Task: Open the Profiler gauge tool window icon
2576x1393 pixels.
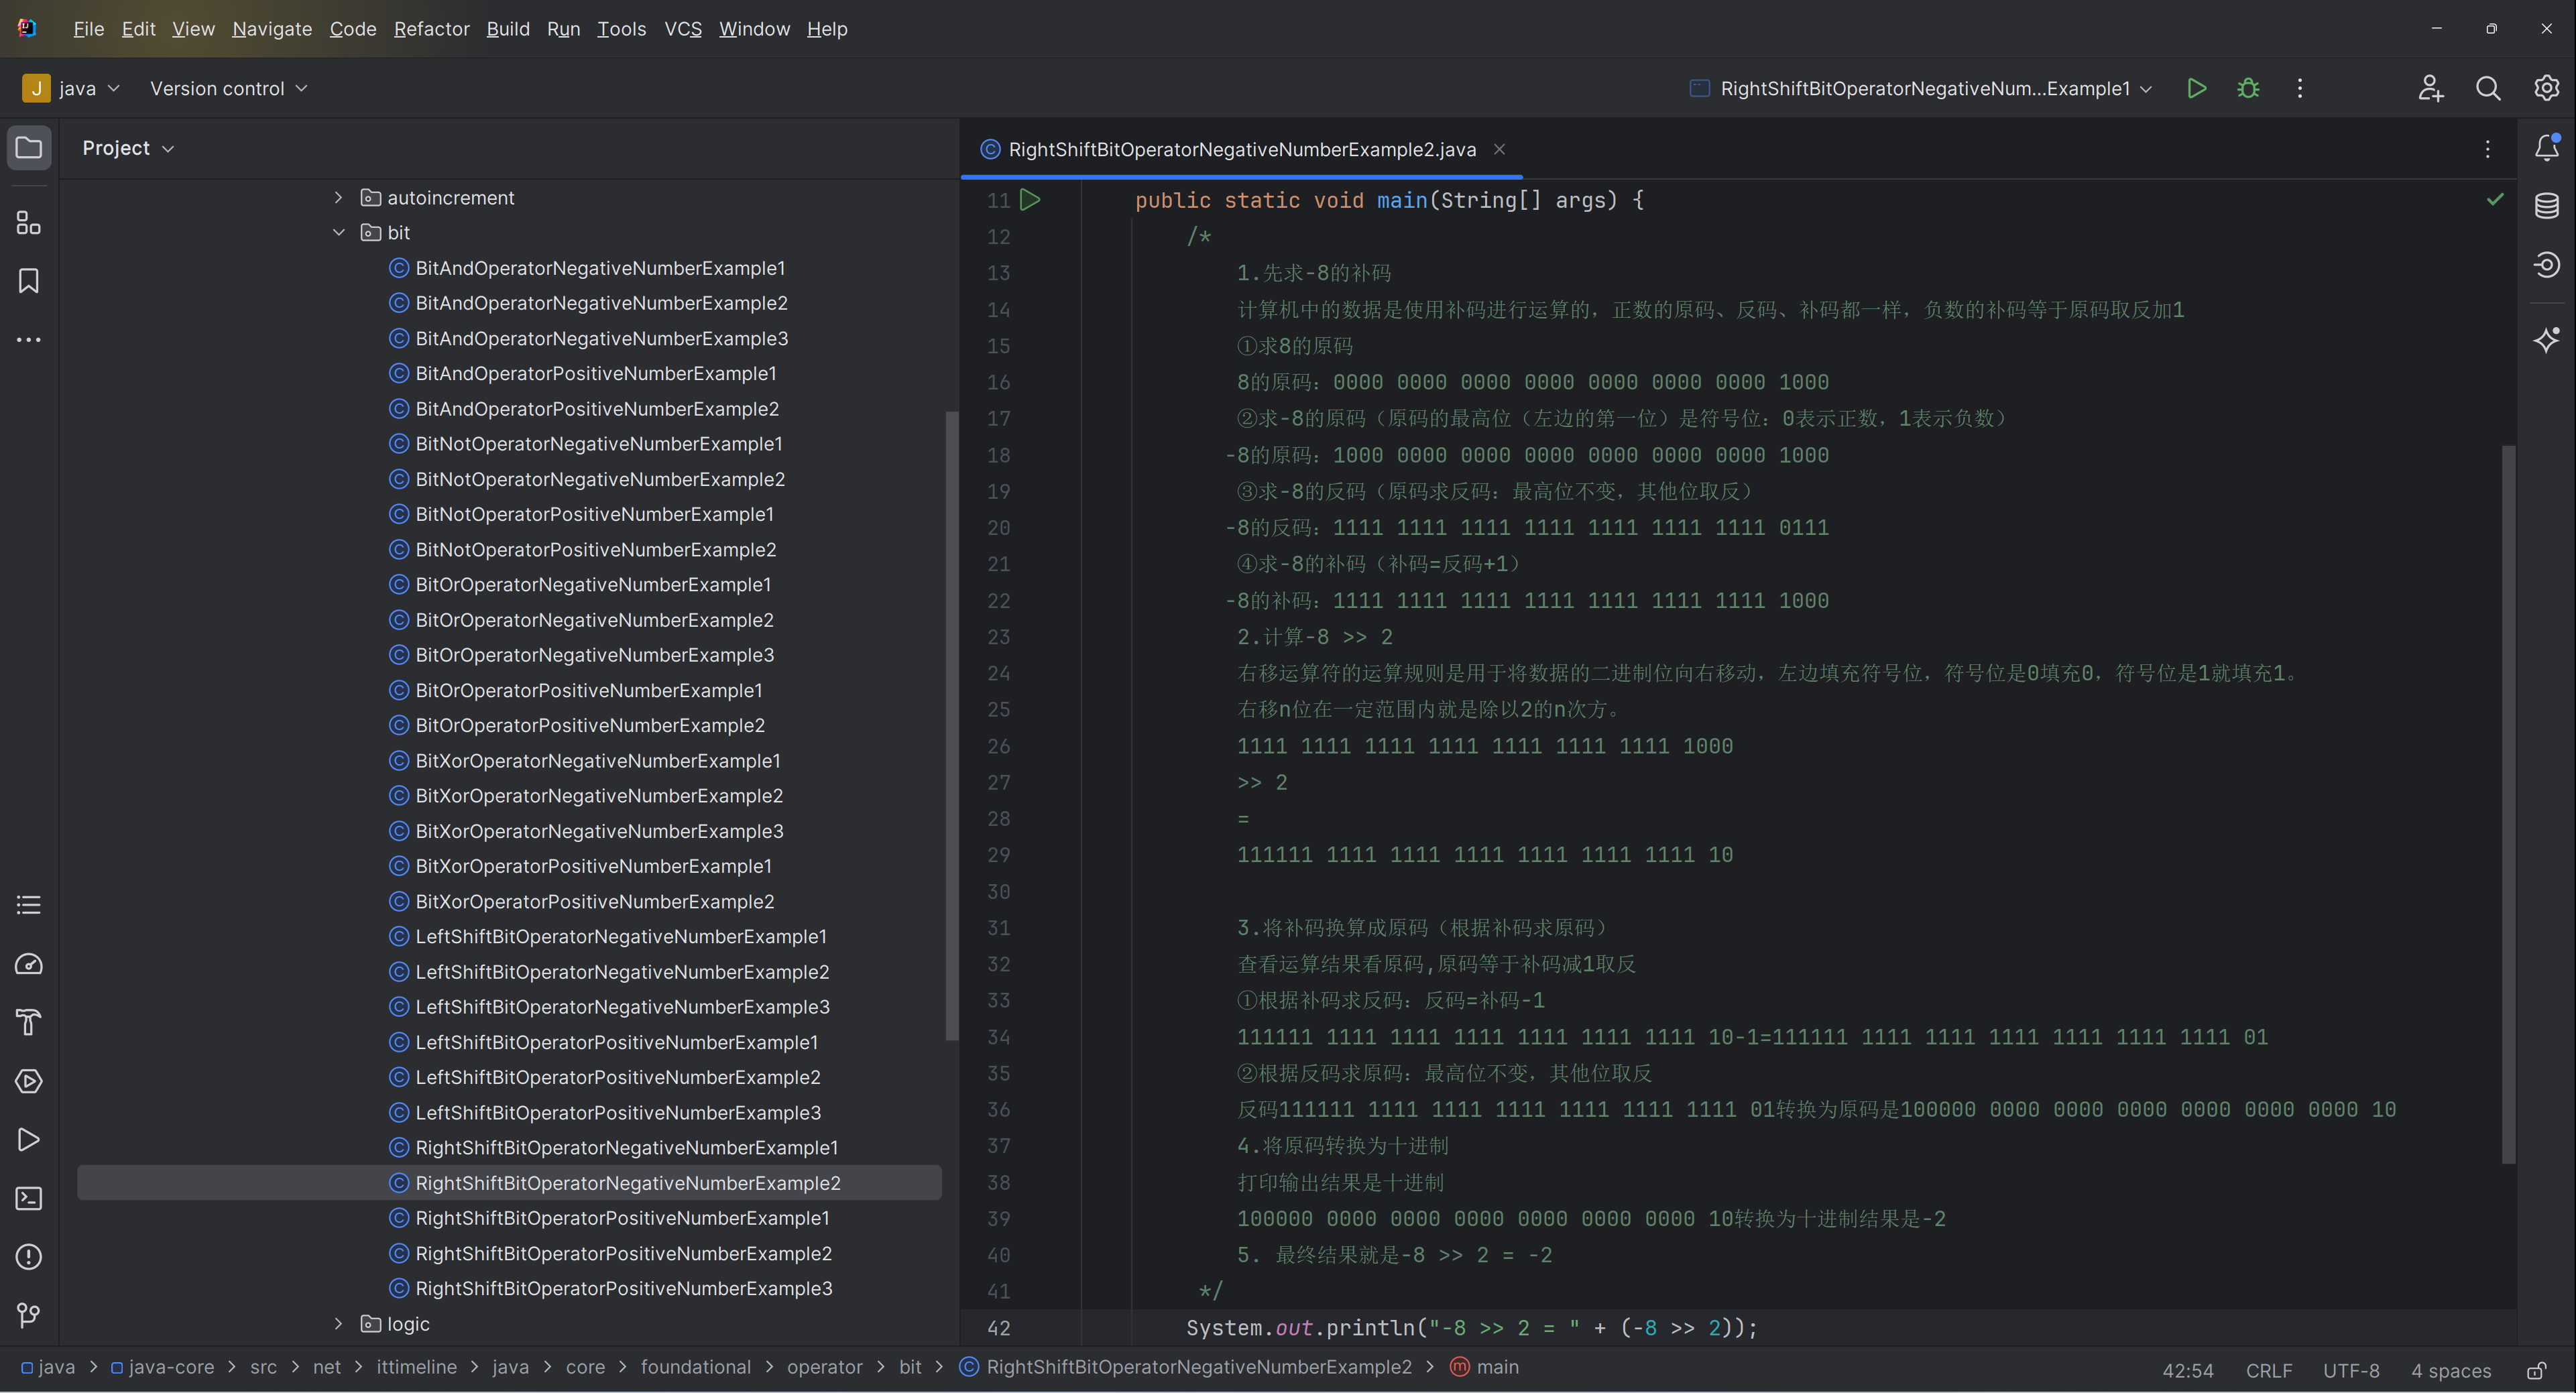Action: click(29, 964)
